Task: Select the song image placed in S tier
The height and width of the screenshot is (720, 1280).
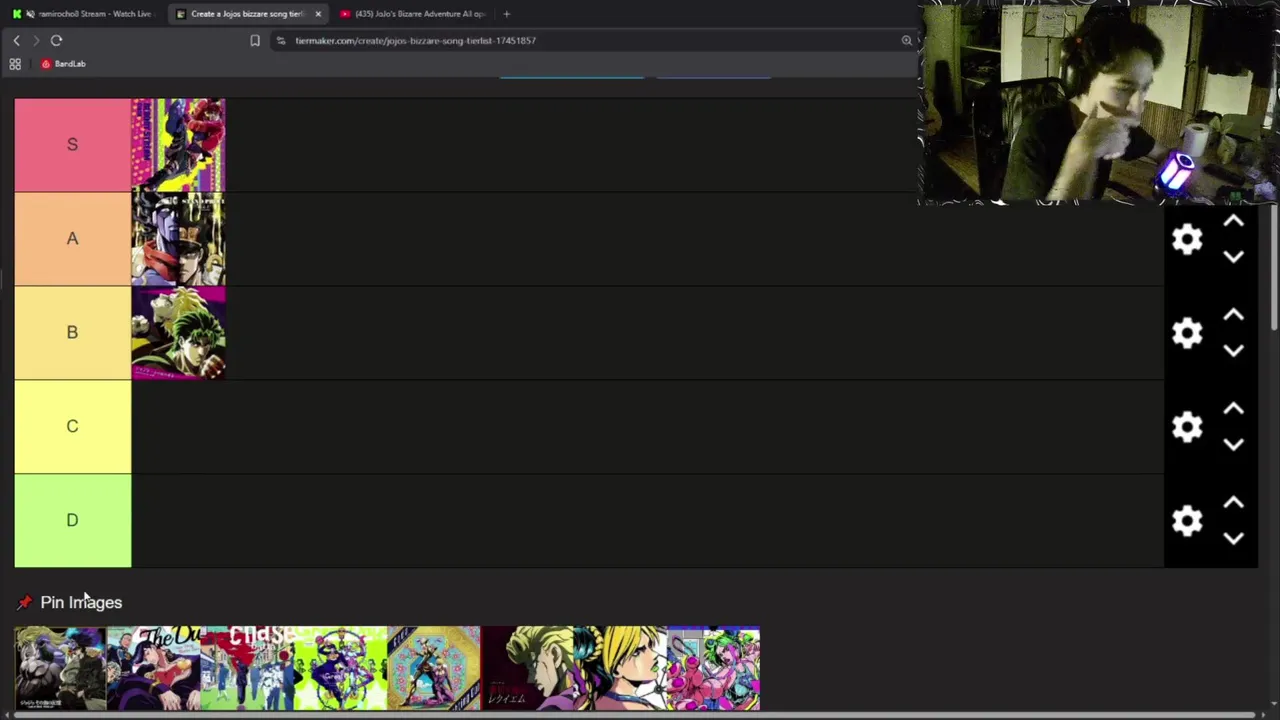Action: click(x=178, y=145)
